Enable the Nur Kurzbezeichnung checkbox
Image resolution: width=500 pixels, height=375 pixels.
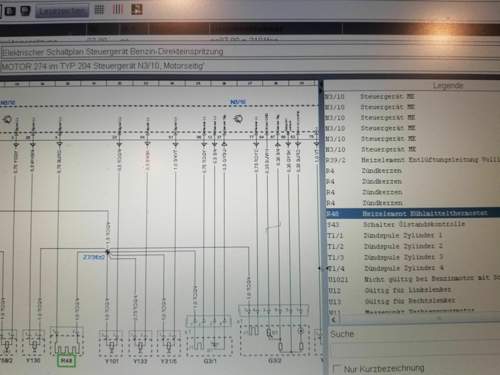(337, 369)
